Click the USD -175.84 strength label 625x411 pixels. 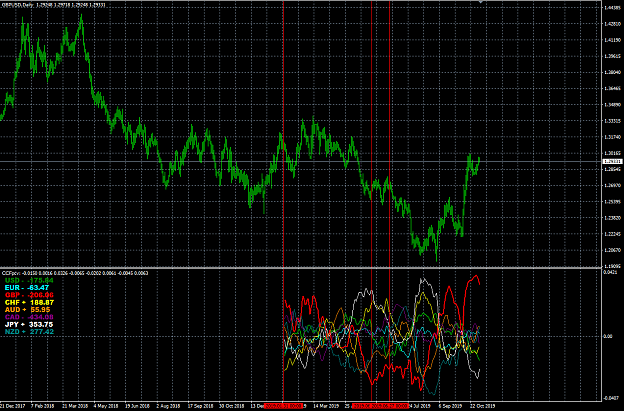[x=29, y=280]
